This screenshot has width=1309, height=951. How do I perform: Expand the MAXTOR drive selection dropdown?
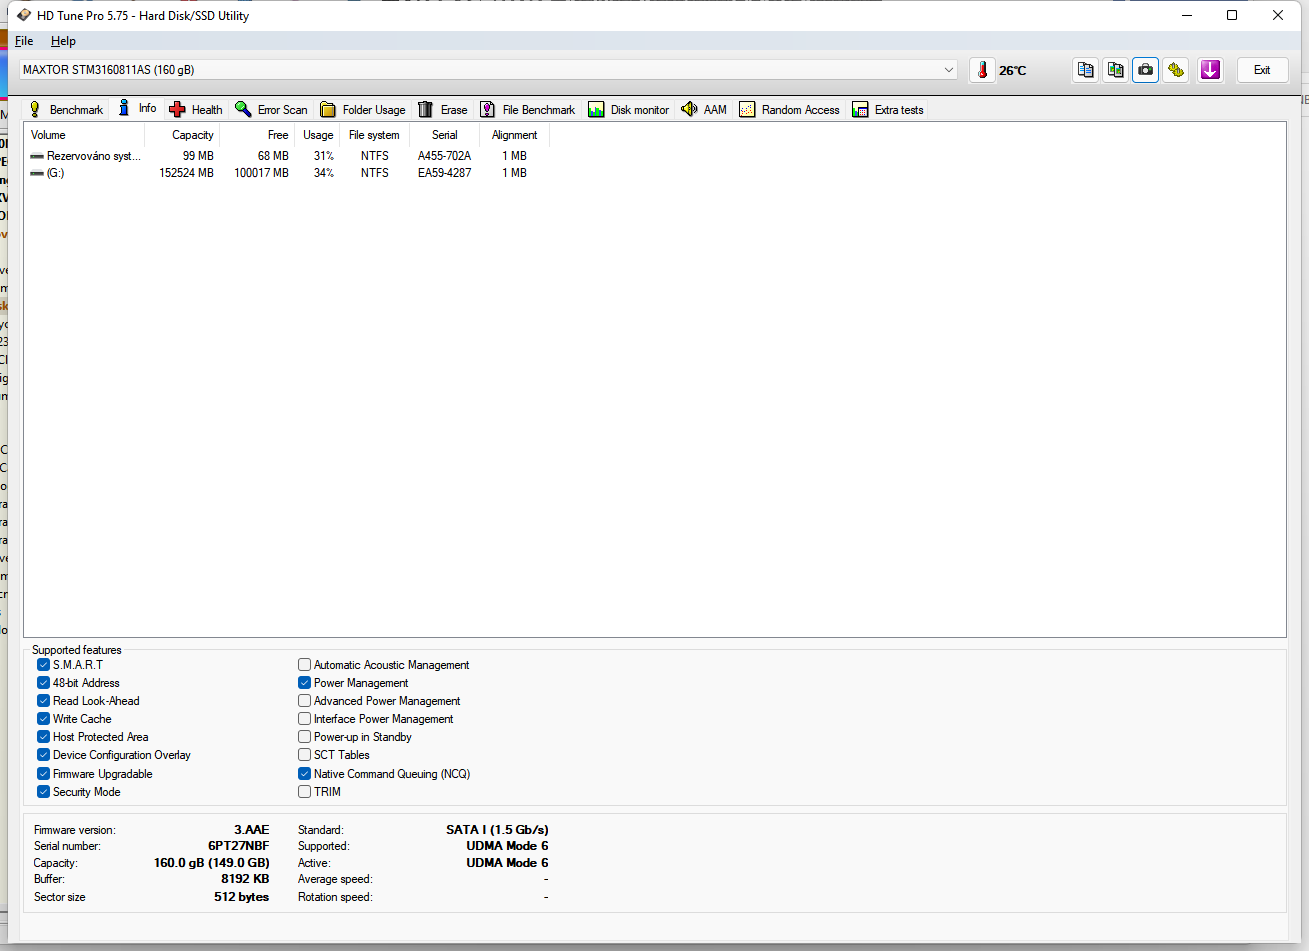pyautogui.click(x=948, y=70)
